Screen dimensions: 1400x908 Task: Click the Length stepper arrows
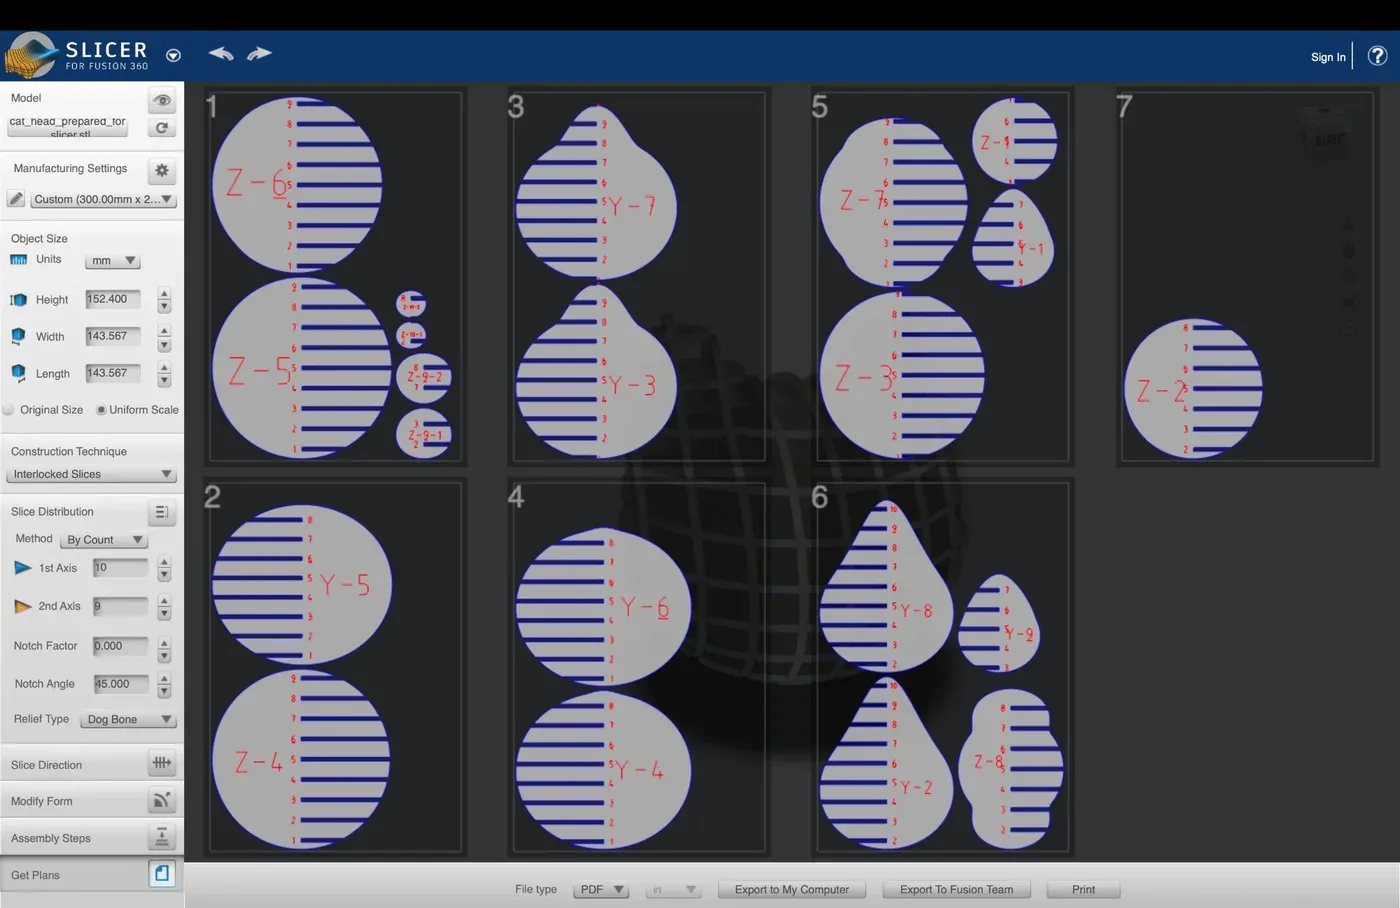(x=164, y=374)
